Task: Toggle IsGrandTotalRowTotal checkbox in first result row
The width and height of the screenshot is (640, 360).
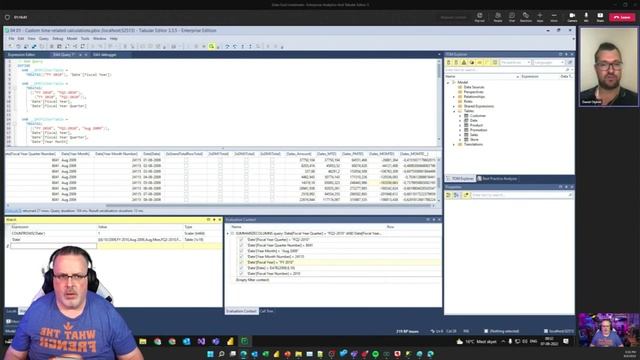Action: (x=186, y=160)
